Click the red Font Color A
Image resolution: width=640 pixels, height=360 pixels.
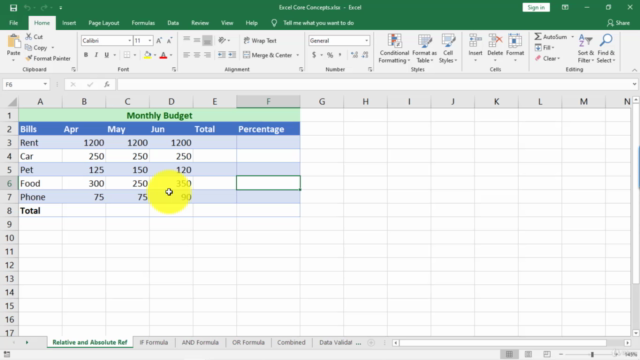[163, 55]
